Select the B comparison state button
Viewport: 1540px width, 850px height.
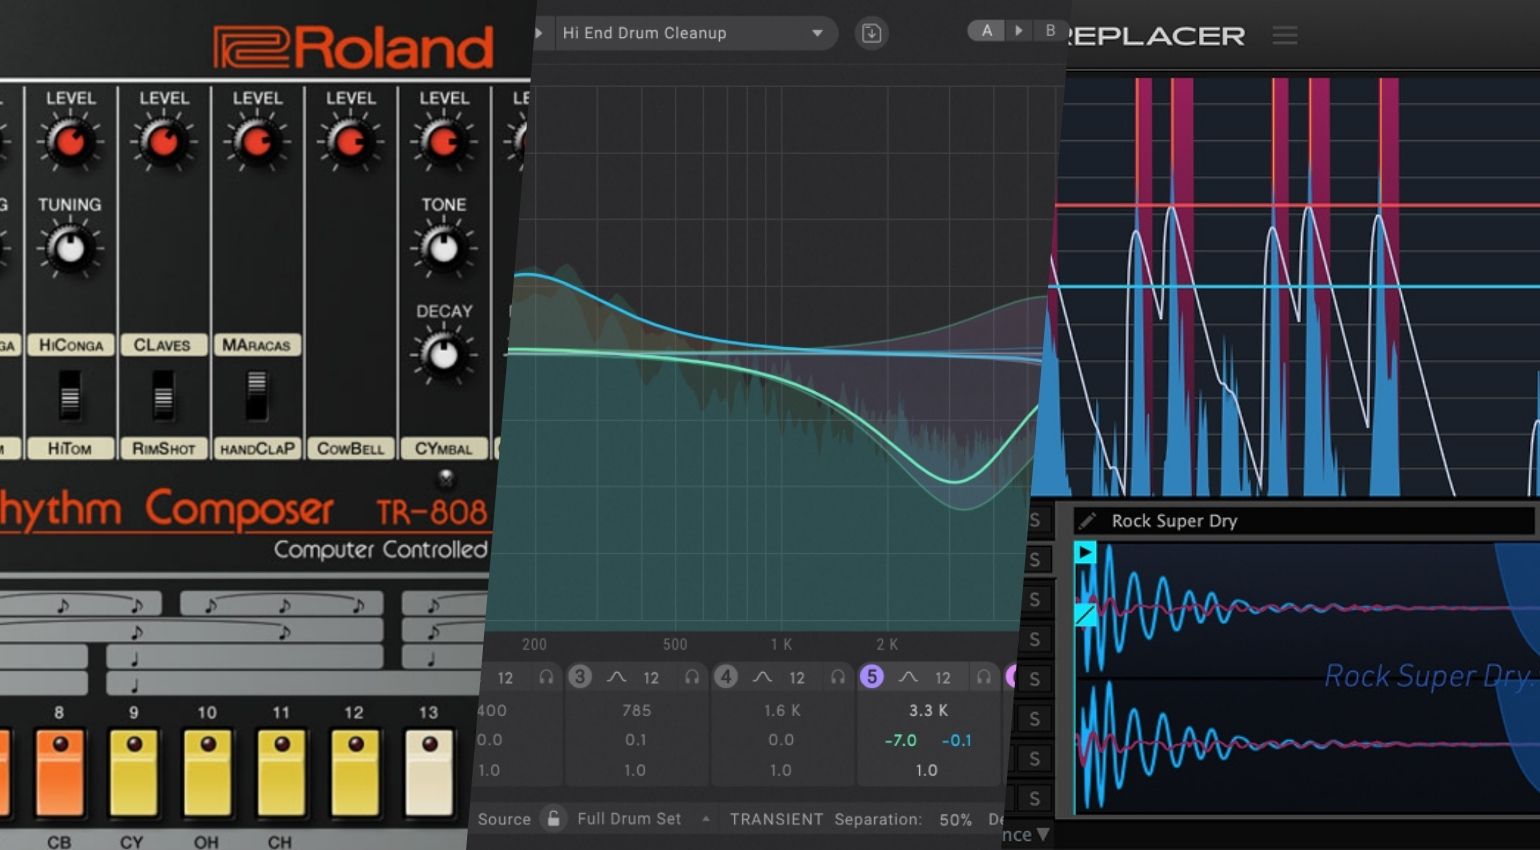tap(1049, 31)
